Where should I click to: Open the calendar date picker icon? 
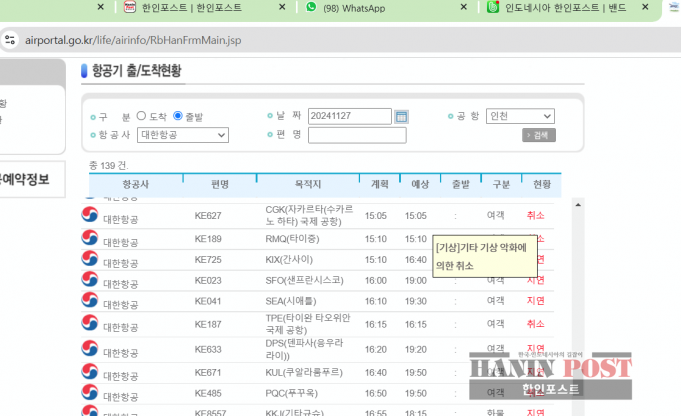(402, 117)
